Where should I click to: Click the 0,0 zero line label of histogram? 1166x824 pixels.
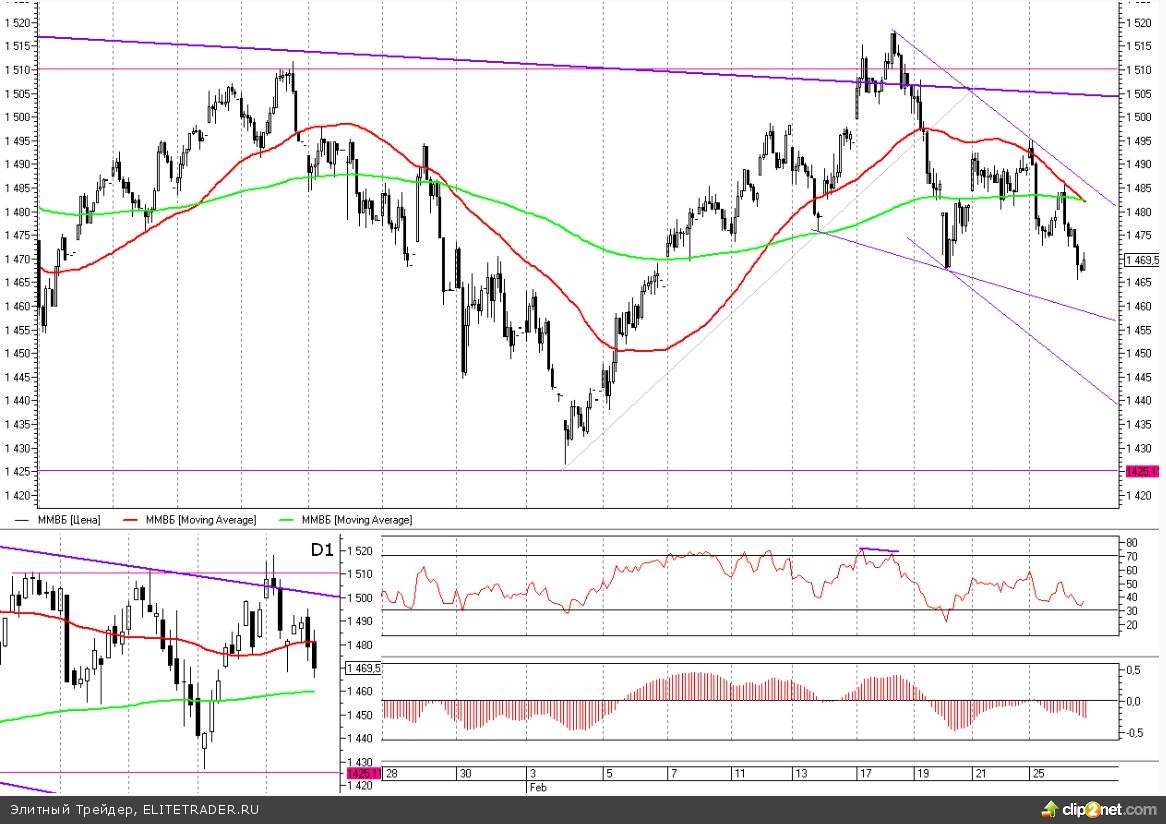1131,701
